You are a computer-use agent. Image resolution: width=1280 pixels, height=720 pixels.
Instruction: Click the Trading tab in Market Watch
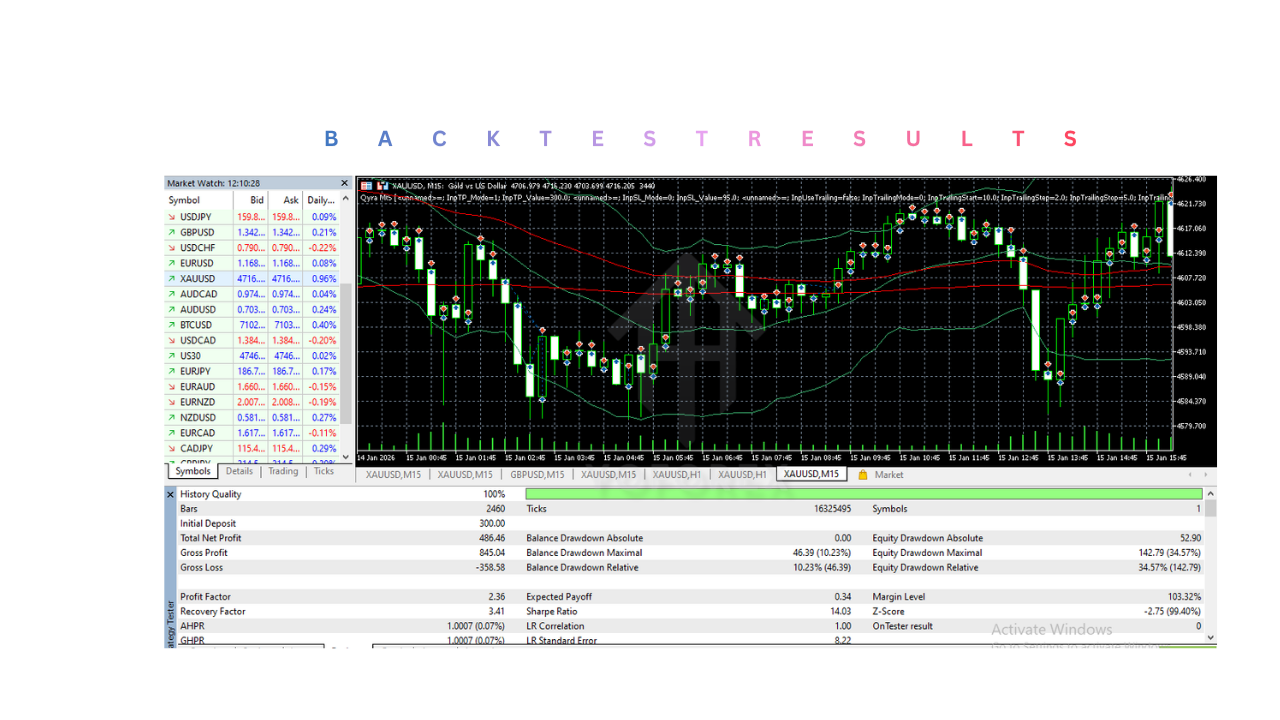[283, 471]
